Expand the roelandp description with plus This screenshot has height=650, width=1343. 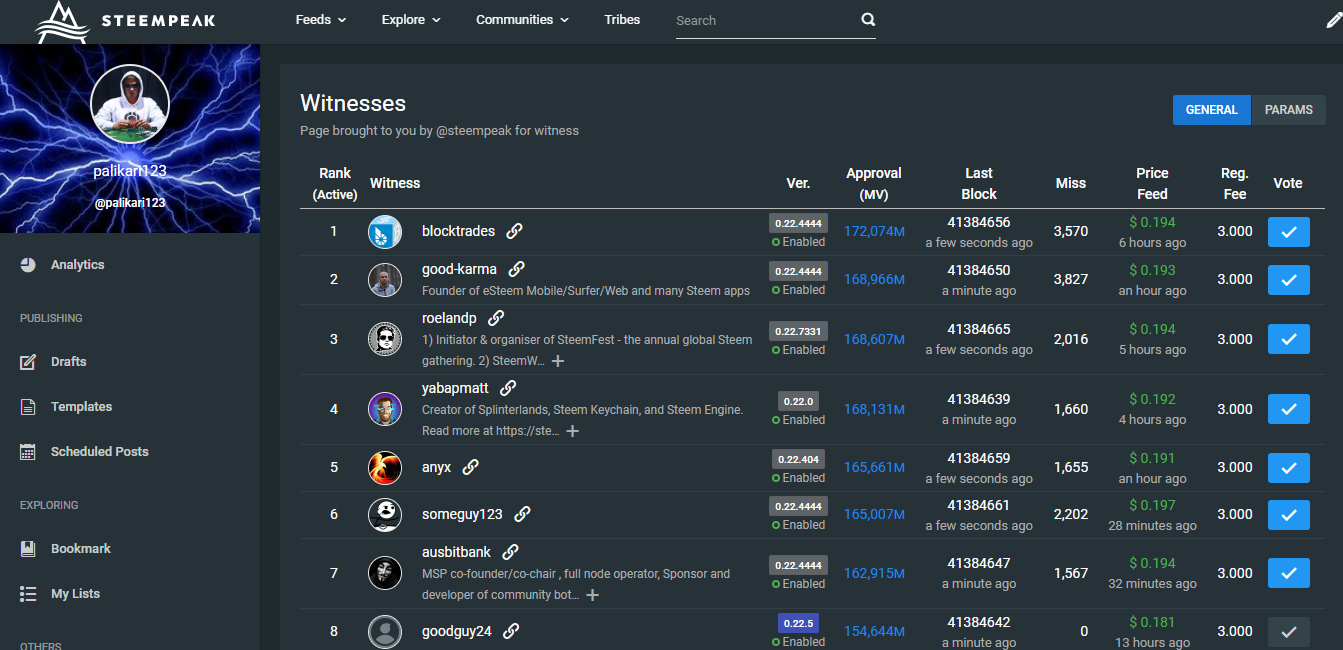tap(558, 360)
